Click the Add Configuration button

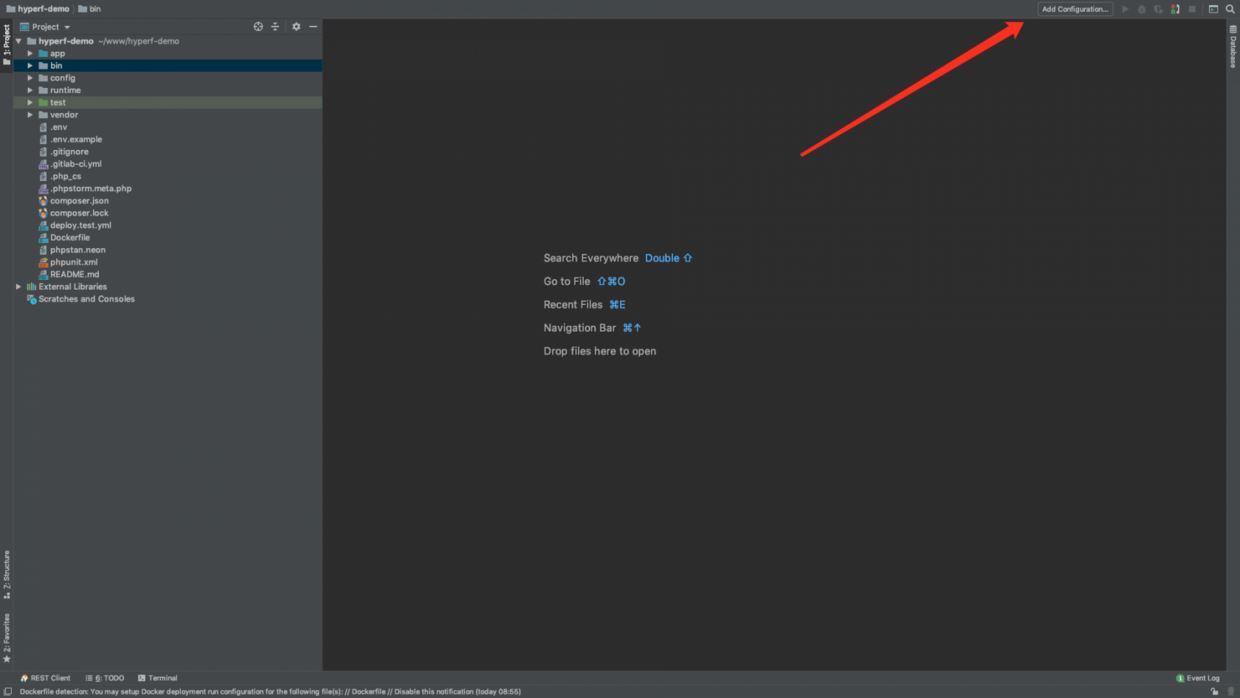point(1075,9)
